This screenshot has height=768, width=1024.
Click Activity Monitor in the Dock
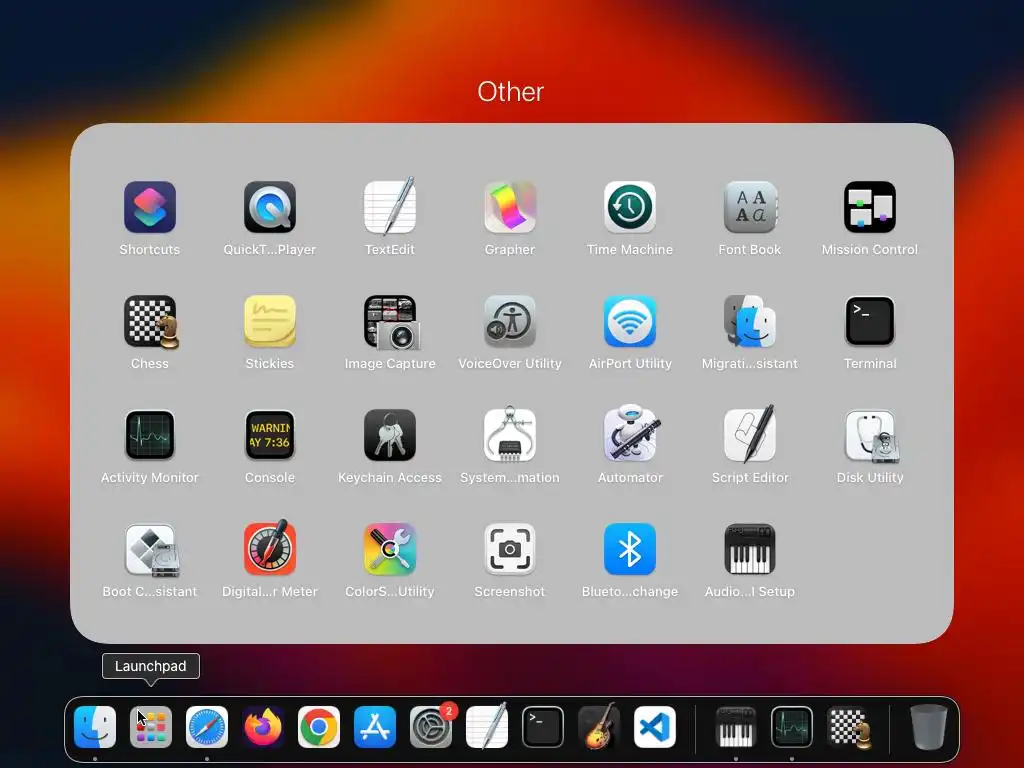pos(792,727)
